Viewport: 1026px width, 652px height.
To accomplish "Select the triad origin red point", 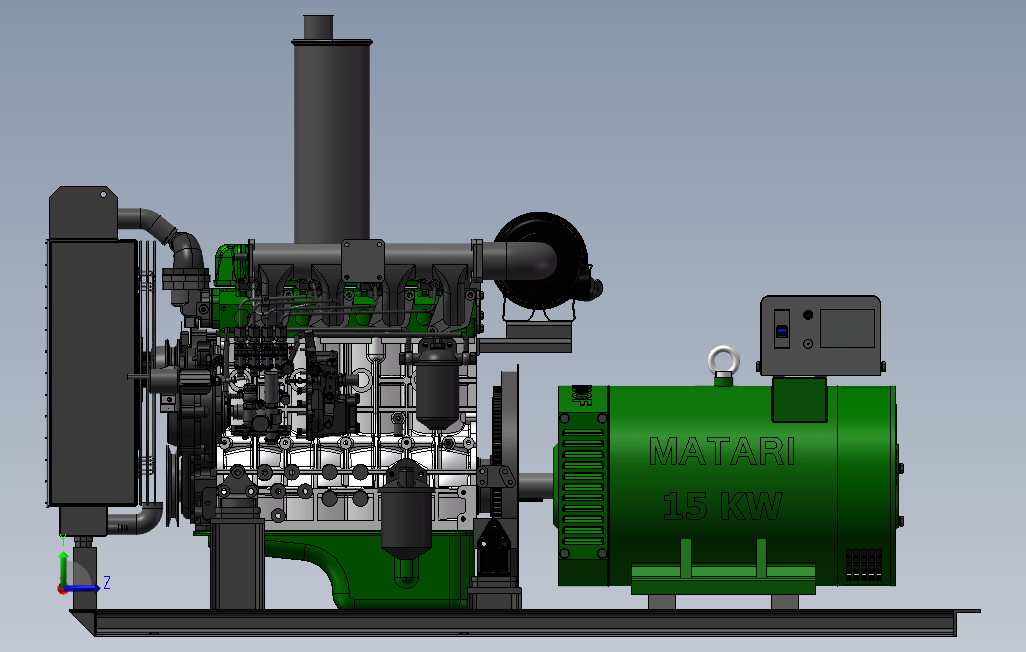I will (x=63, y=589).
